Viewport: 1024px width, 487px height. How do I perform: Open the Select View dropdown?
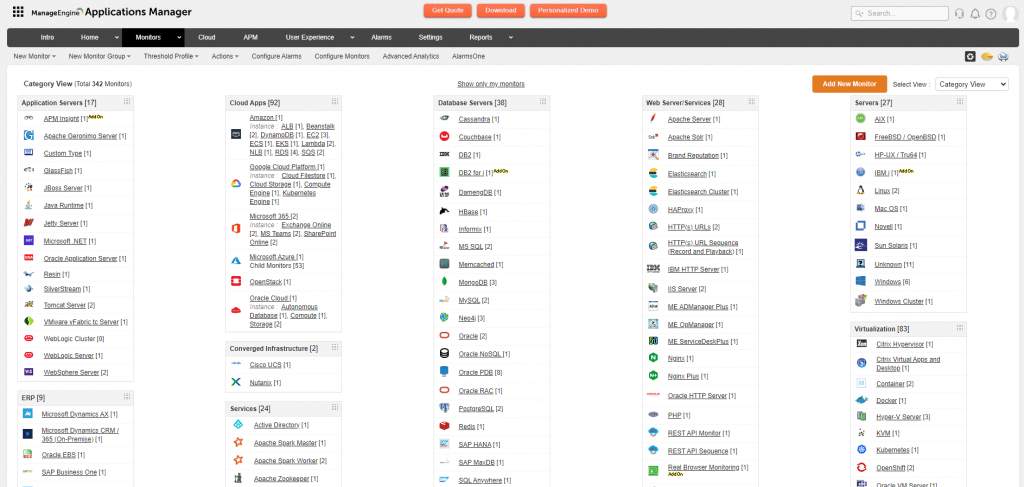972,84
